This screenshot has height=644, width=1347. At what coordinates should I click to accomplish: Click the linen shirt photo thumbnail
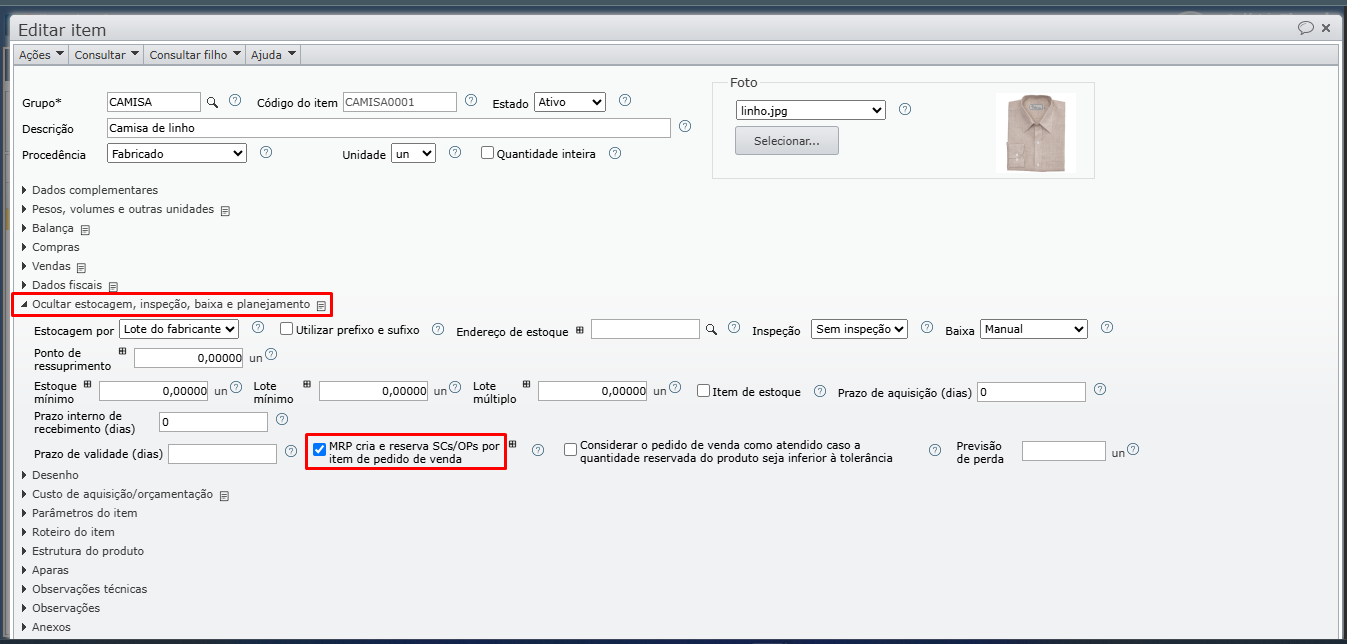coord(1036,134)
